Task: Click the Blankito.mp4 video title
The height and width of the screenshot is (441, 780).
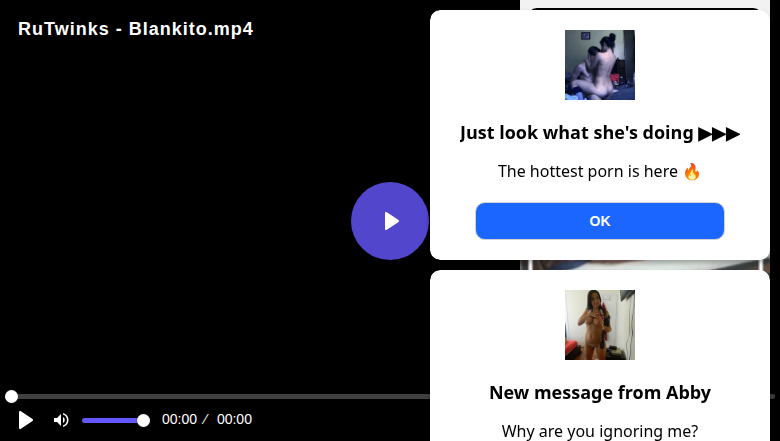Action: 135,29
